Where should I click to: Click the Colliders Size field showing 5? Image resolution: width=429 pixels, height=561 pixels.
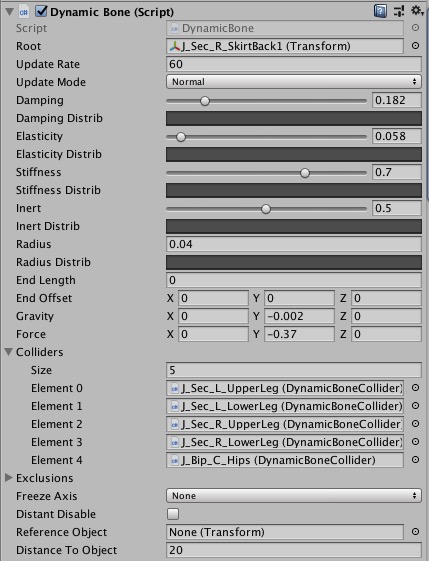coord(294,370)
